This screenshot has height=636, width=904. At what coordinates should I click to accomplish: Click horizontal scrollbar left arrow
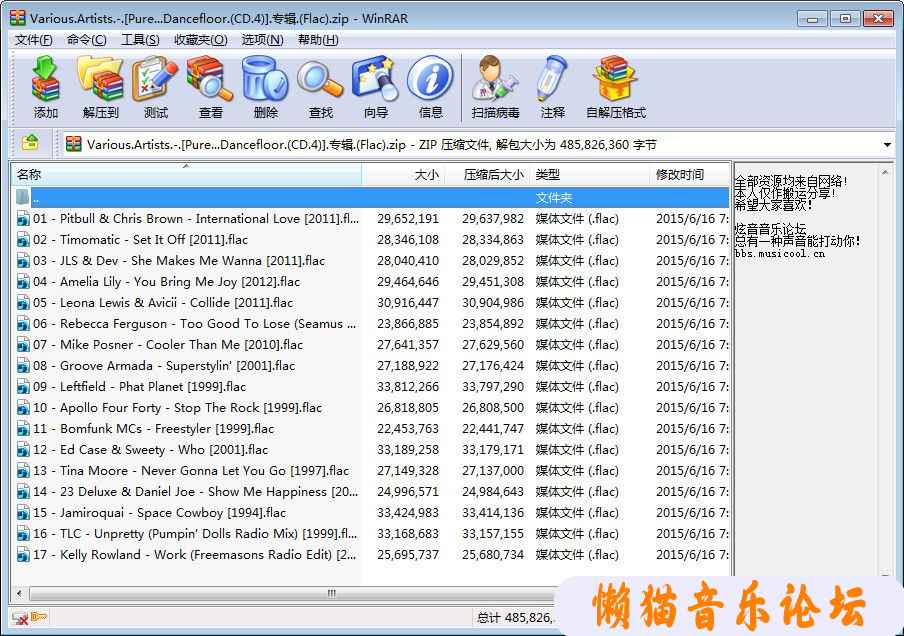coord(20,593)
